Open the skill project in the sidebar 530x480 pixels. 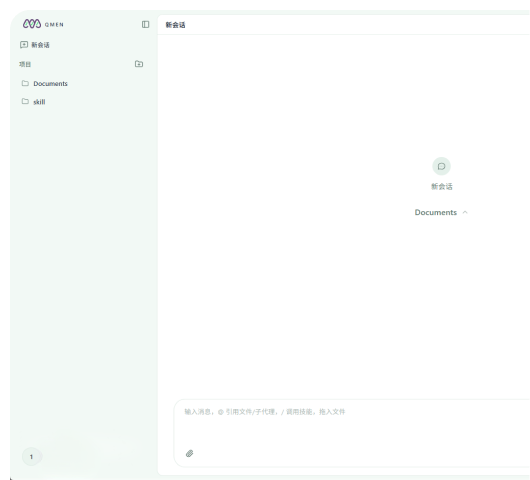coord(39,102)
